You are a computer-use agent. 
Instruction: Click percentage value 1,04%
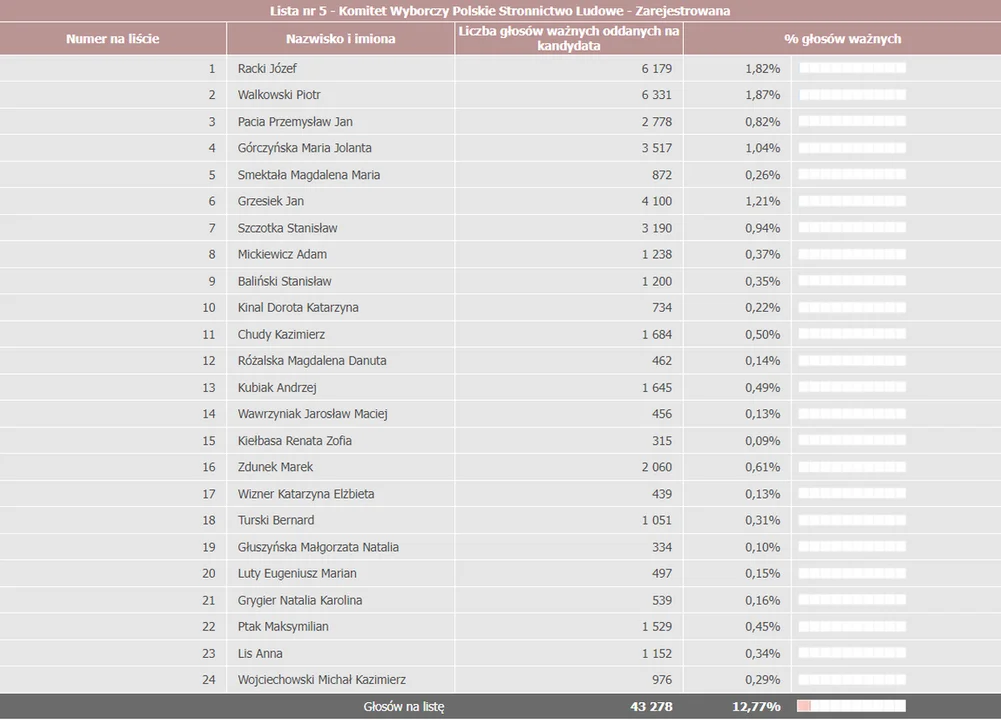[x=762, y=148]
